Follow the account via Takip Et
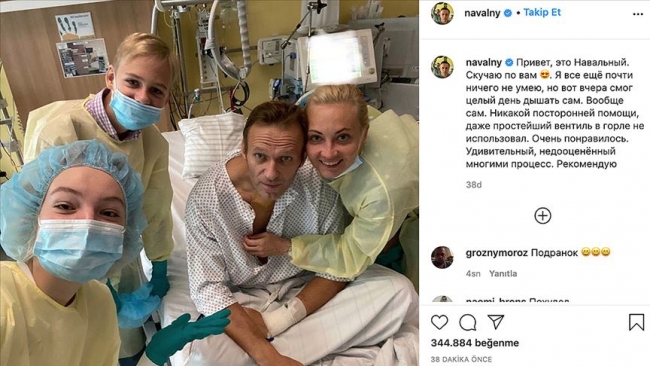 (542, 12)
